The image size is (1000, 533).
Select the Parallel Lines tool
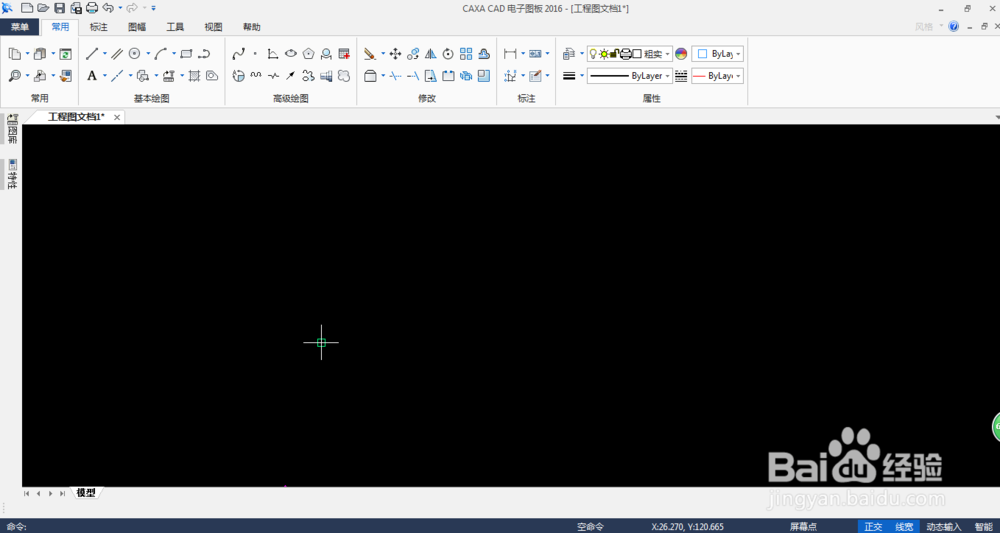point(117,54)
